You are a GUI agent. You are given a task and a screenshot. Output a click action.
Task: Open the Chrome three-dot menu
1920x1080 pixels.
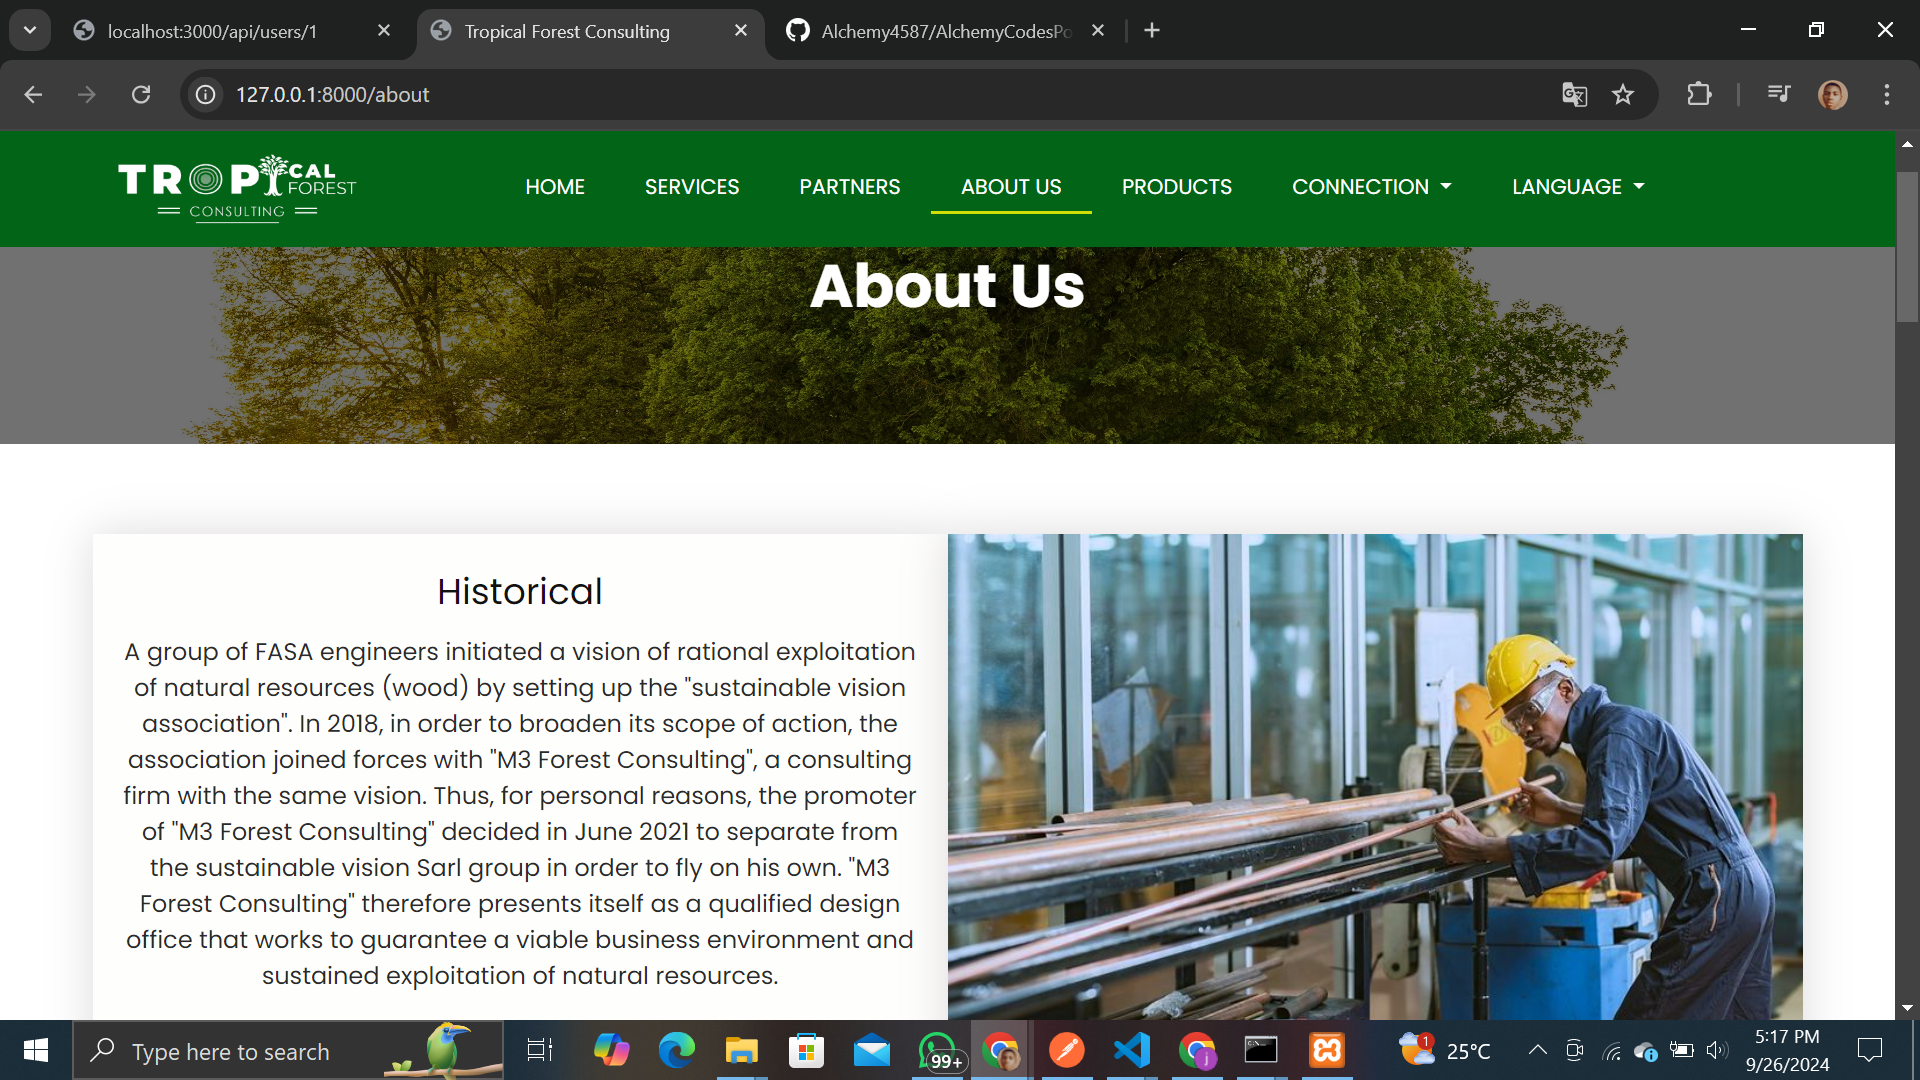1886,94
